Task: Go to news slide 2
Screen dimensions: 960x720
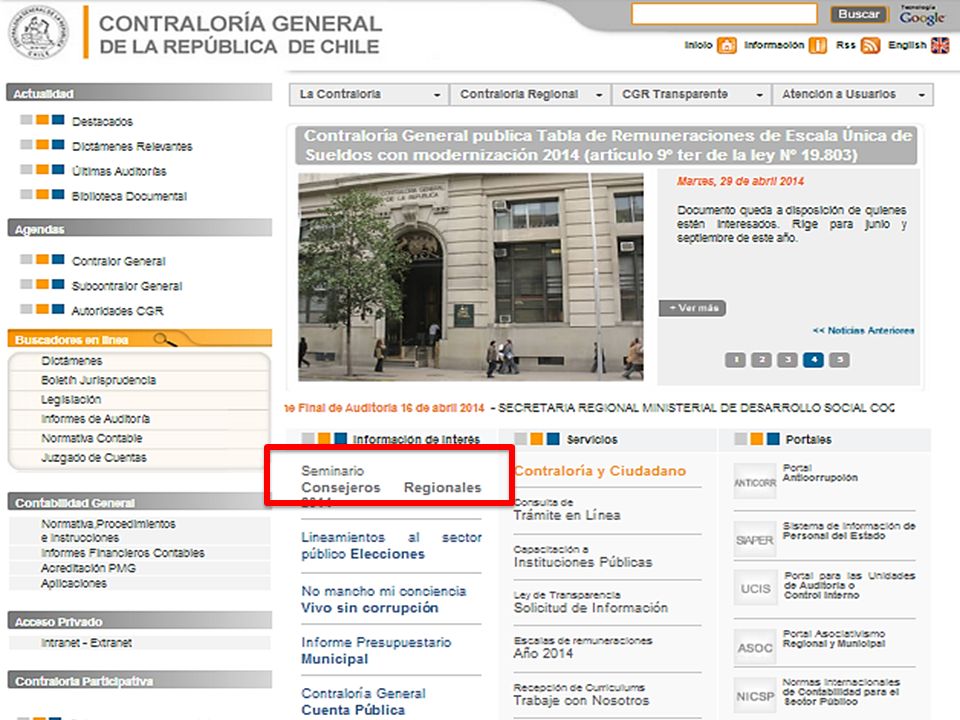Action: coord(761,359)
